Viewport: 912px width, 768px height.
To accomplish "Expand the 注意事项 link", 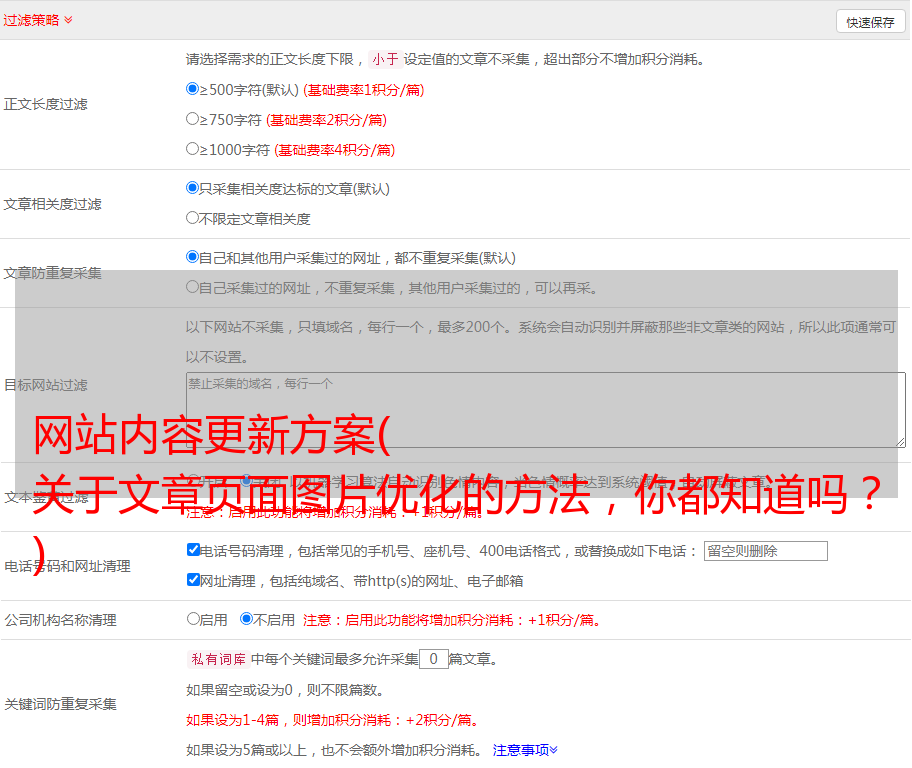I will (x=525, y=750).
